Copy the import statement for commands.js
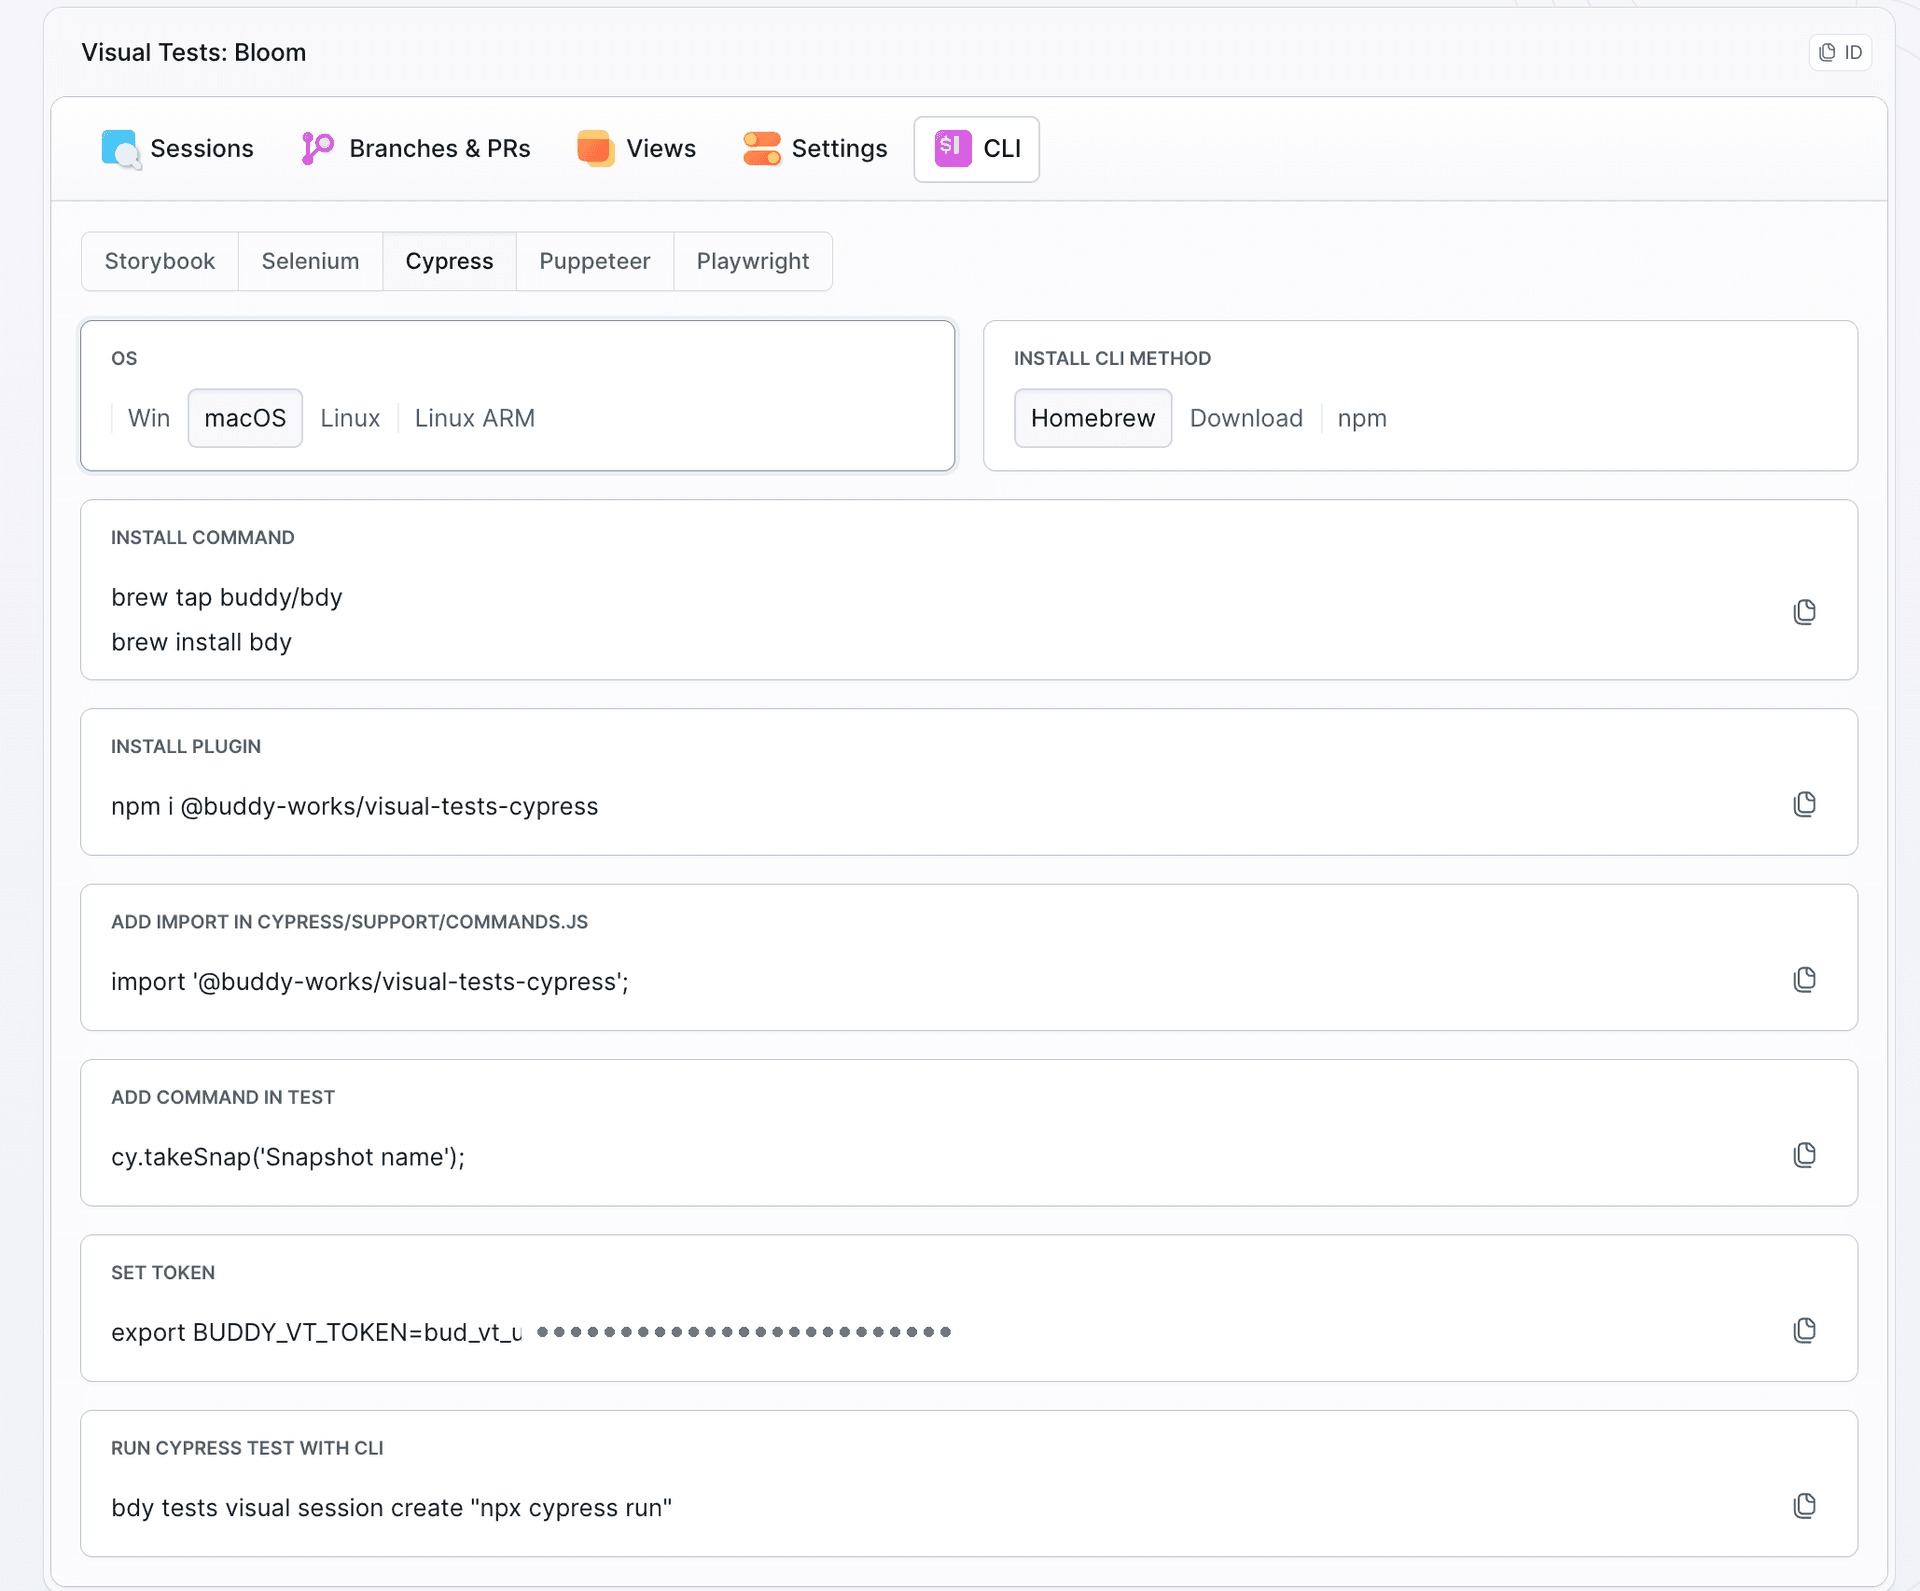This screenshot has width=1920, height=1591. click(1804, 980)
